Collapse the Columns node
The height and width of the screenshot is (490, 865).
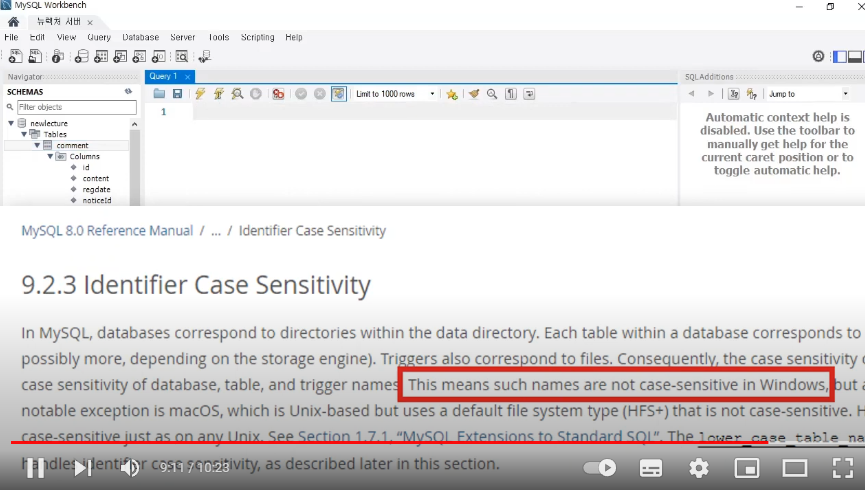pyautogui.click(x=50, y=156)
